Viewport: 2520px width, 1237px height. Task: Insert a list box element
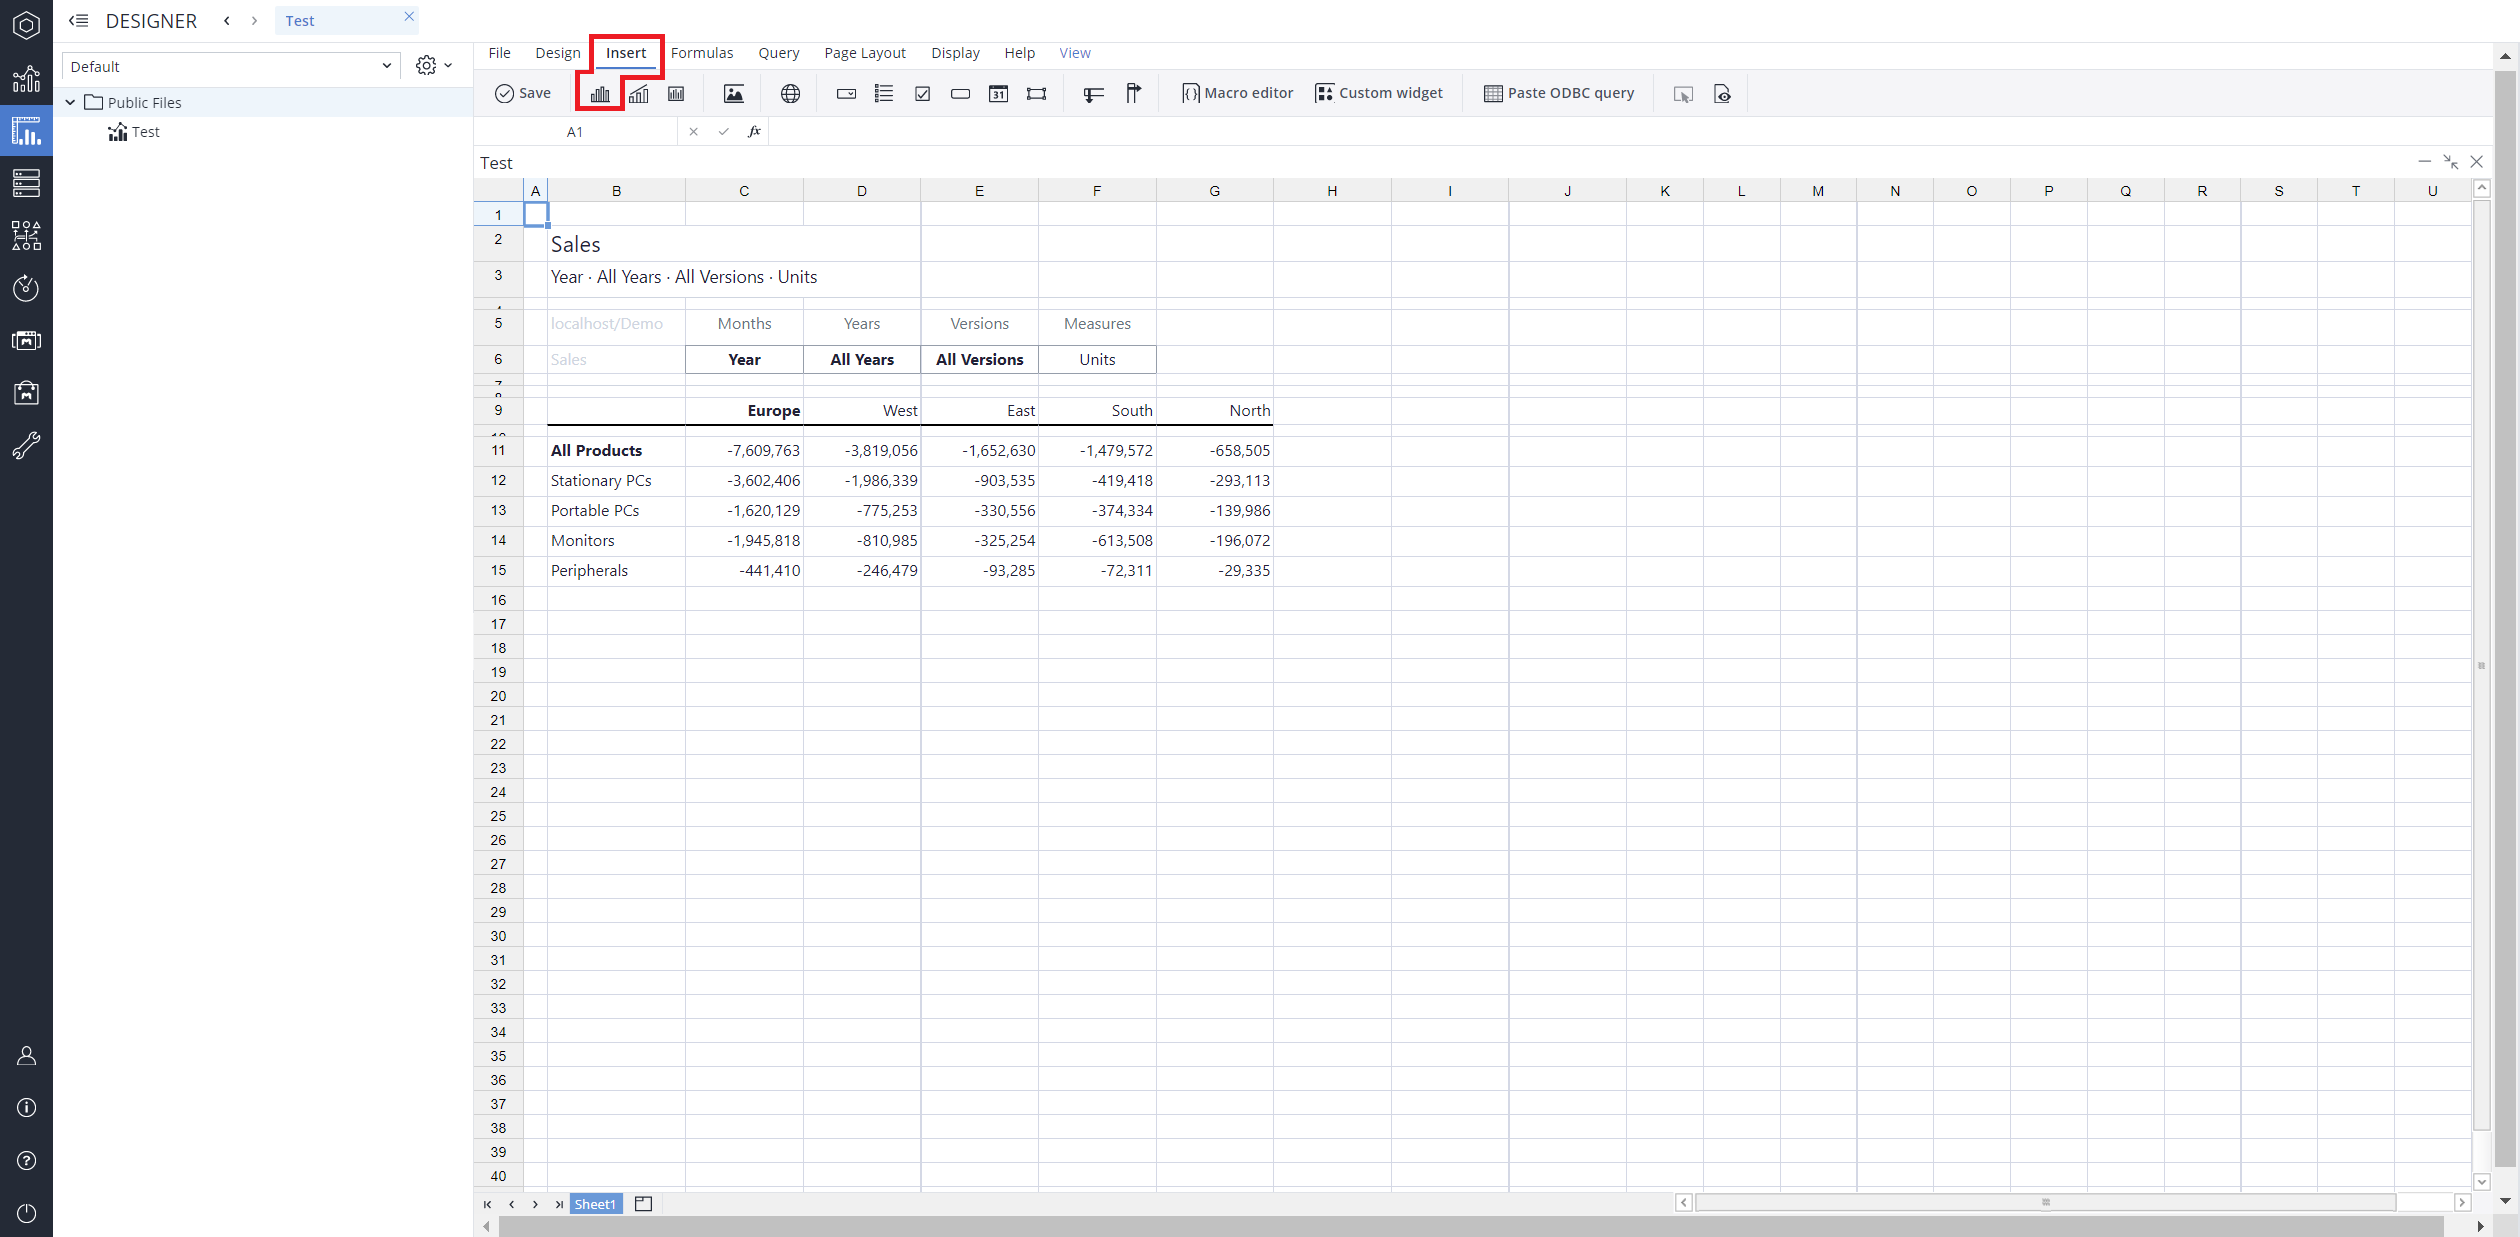coord(883,93)
